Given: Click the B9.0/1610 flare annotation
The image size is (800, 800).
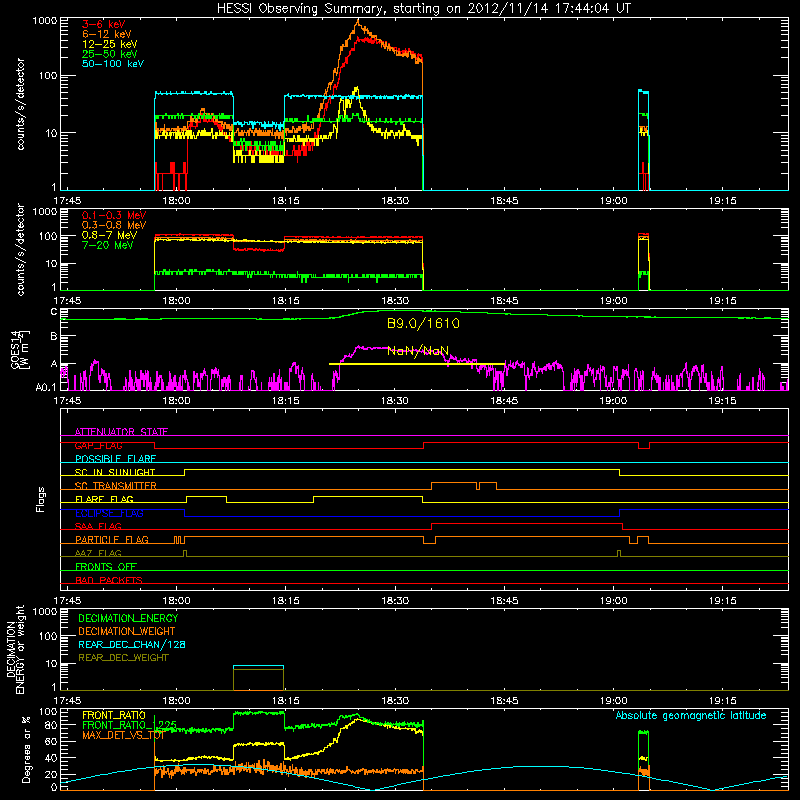Looking at the screenshot, I should [423, 323].
